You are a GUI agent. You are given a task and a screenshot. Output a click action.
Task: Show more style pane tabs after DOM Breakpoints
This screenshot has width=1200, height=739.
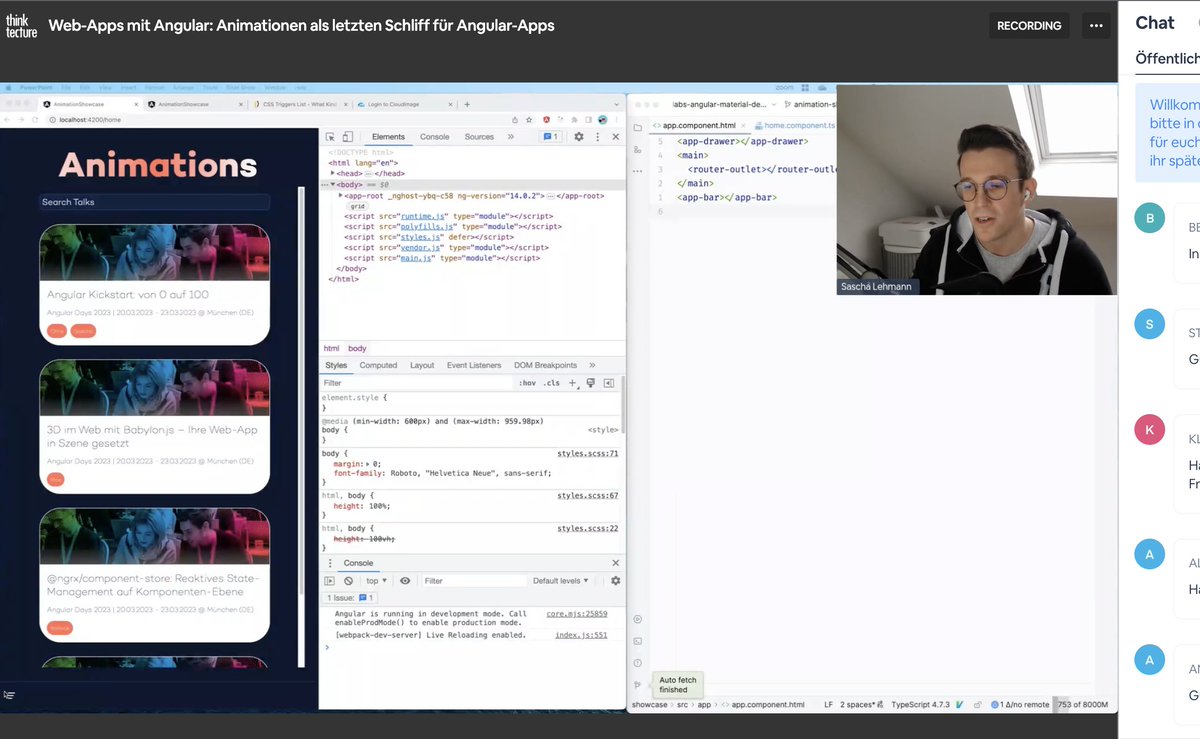[592, 365]
